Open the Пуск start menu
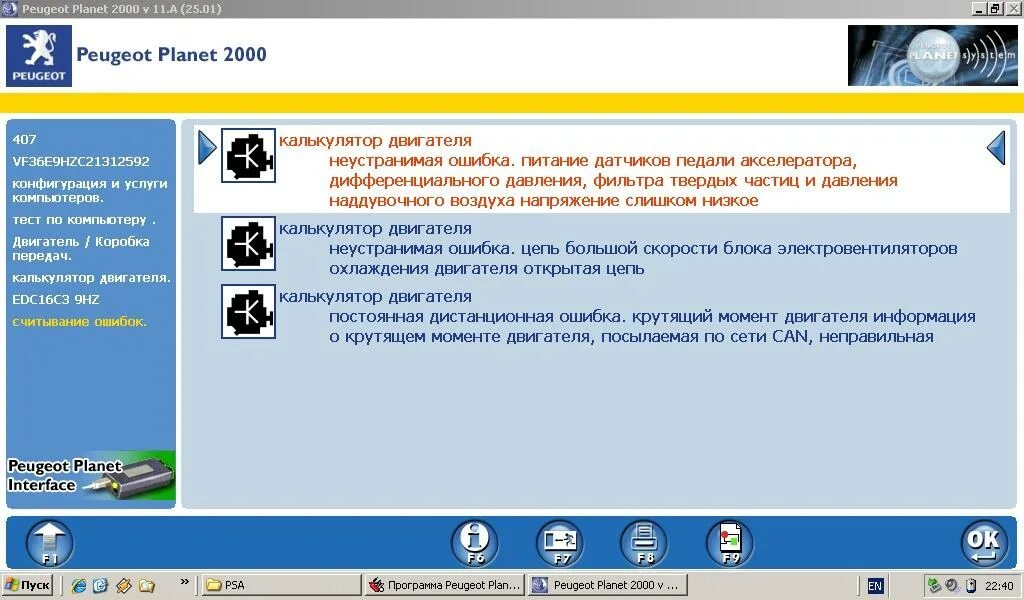Image resolution: width=1024 pixels, height=600 pixels. tap(27, 585)
